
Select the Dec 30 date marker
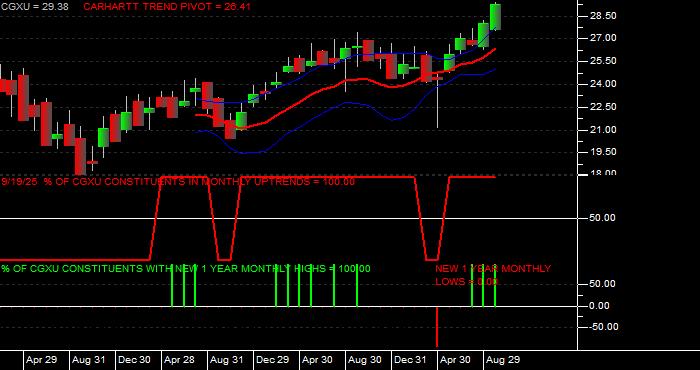click(x=134, y=360)
